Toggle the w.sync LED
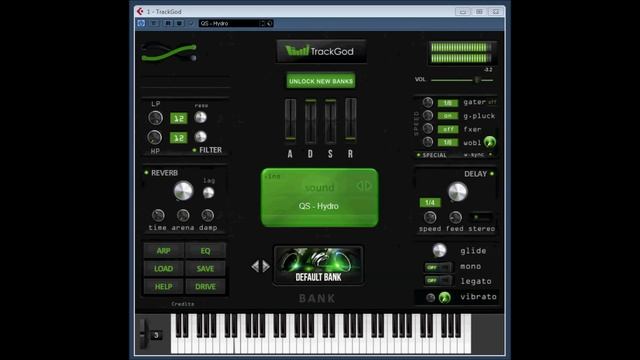The image size is (640, 360). click(490, 155)
